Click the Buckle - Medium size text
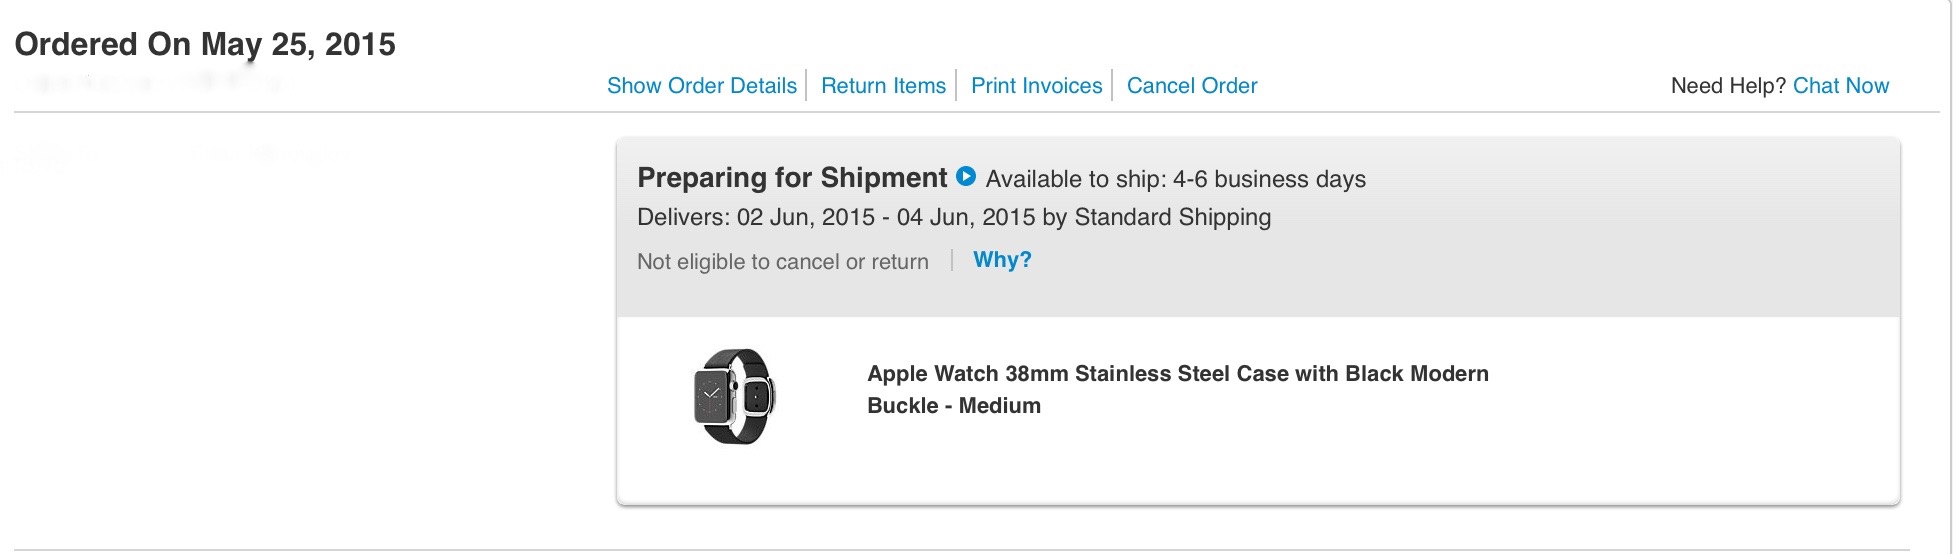 coord(954,406)
